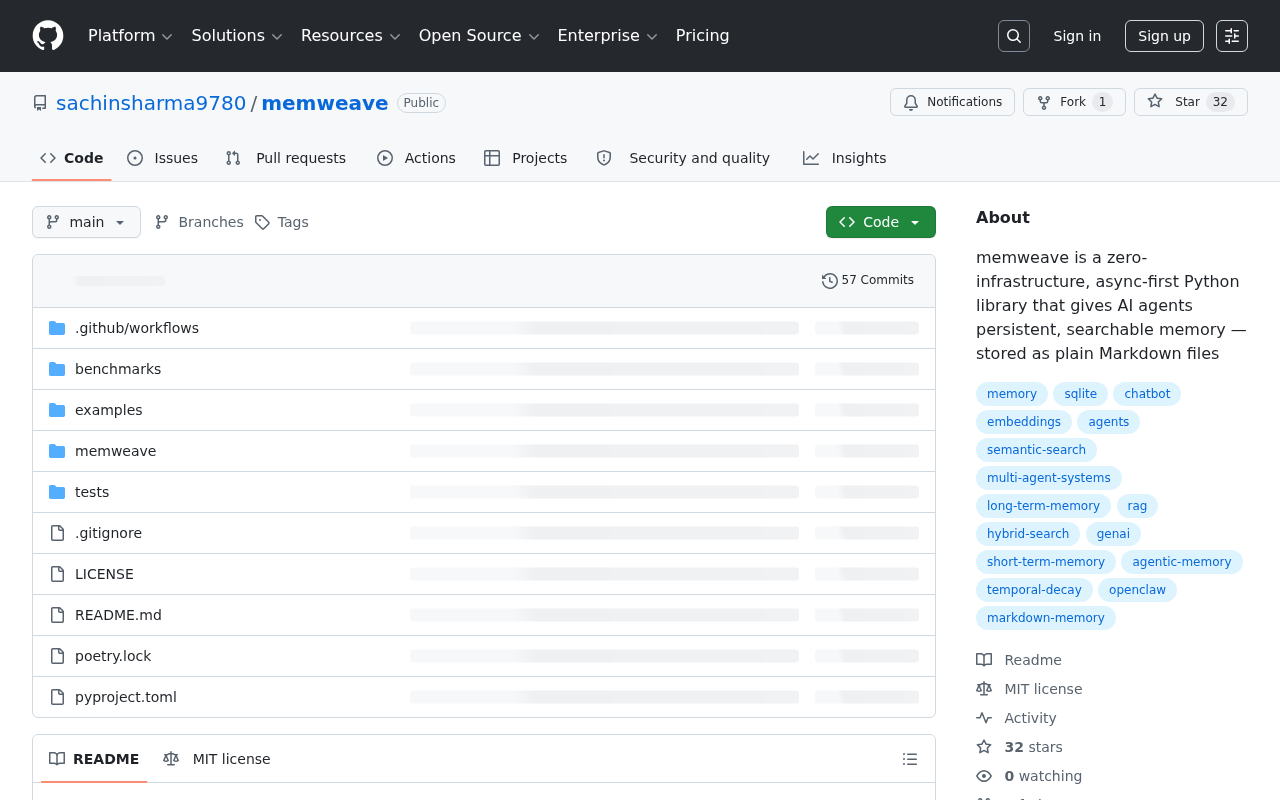Click the LICENSE file icon
This screenshot has height=800, width=1280.
[57, 574]
